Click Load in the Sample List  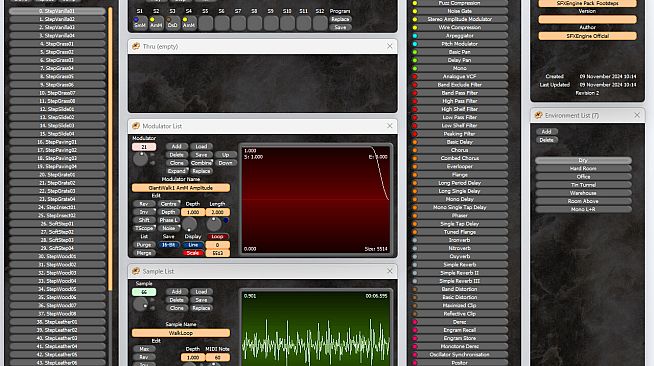coord(201,292)
